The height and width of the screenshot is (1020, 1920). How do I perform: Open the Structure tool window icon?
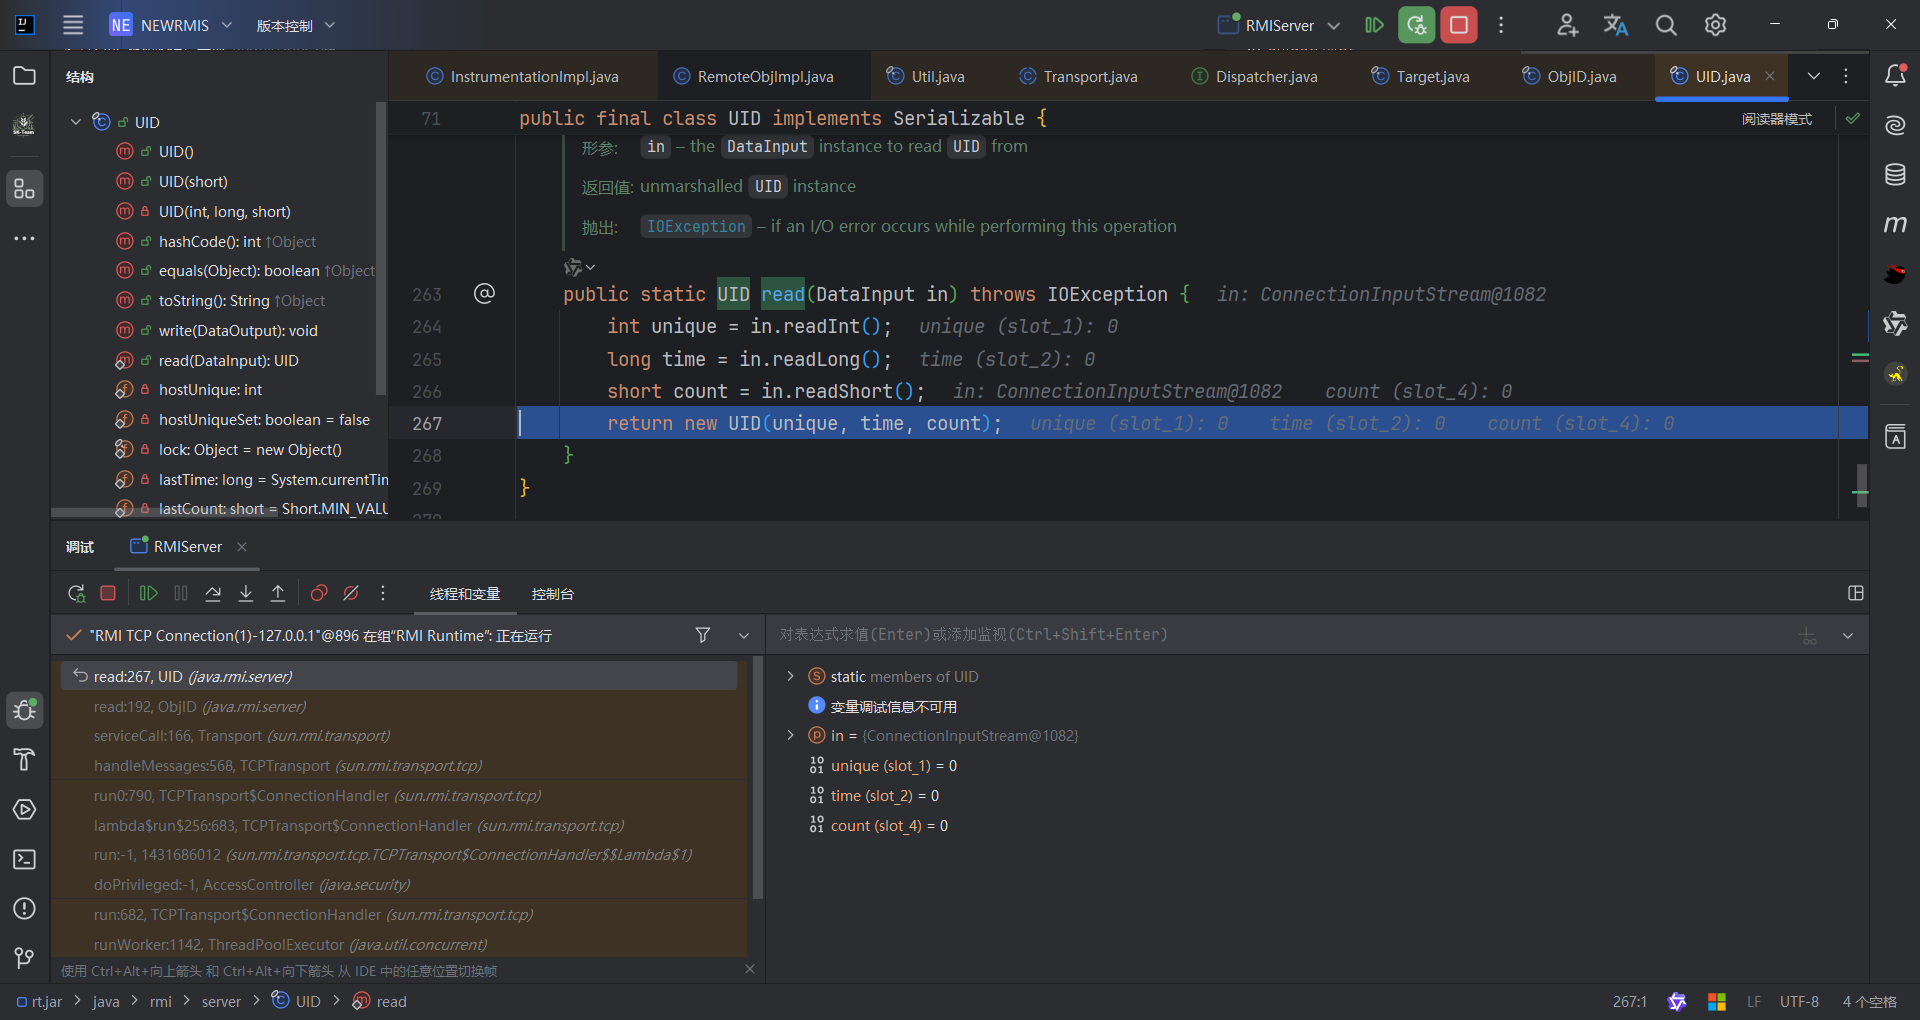[25, 188]
